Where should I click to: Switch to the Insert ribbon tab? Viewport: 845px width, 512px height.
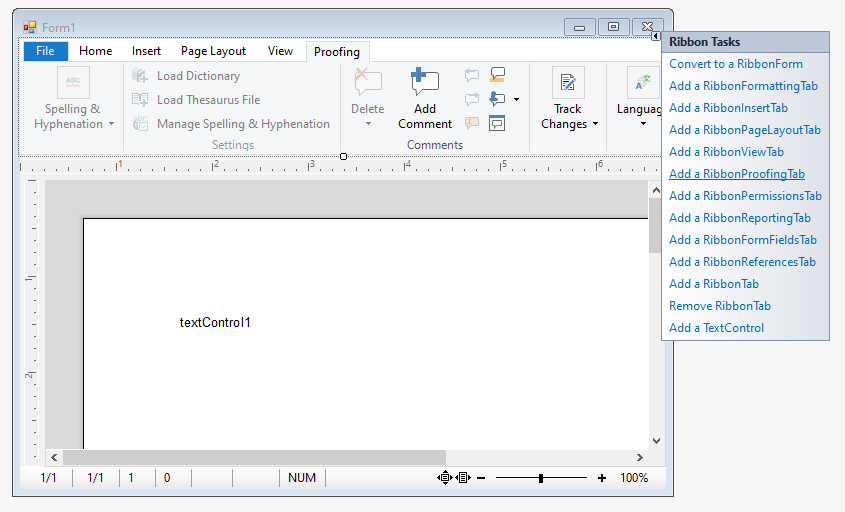pyautogui.click(x=146, y=51)
